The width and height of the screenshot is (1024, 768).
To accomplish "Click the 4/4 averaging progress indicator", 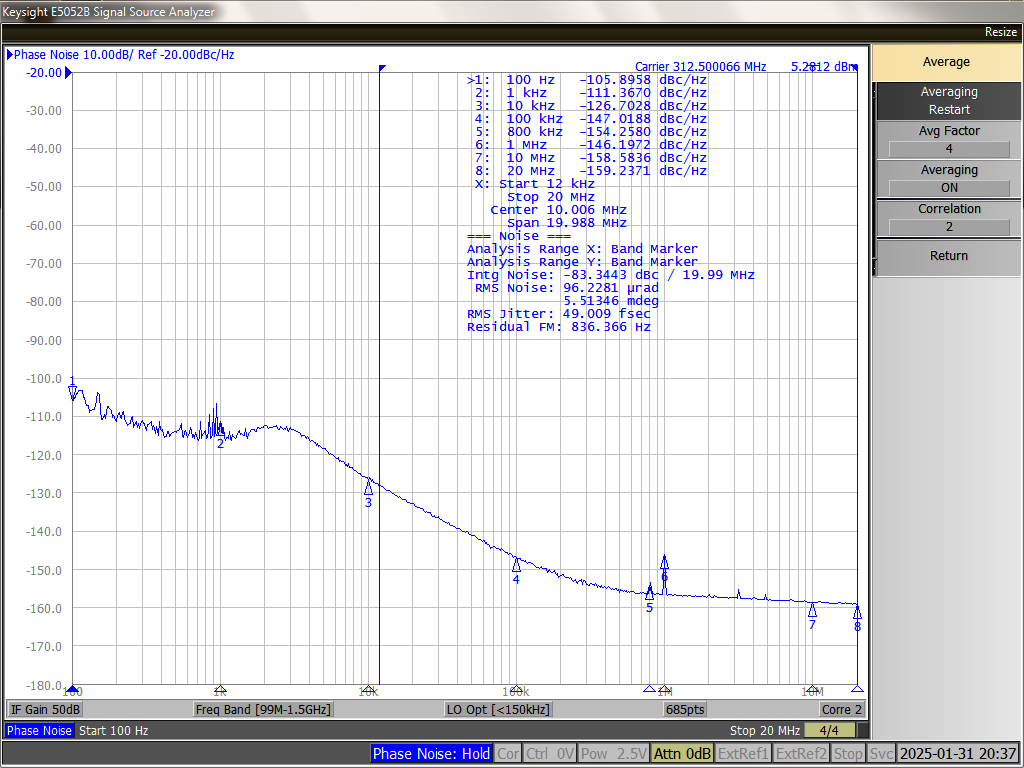I will coord(830,731).
